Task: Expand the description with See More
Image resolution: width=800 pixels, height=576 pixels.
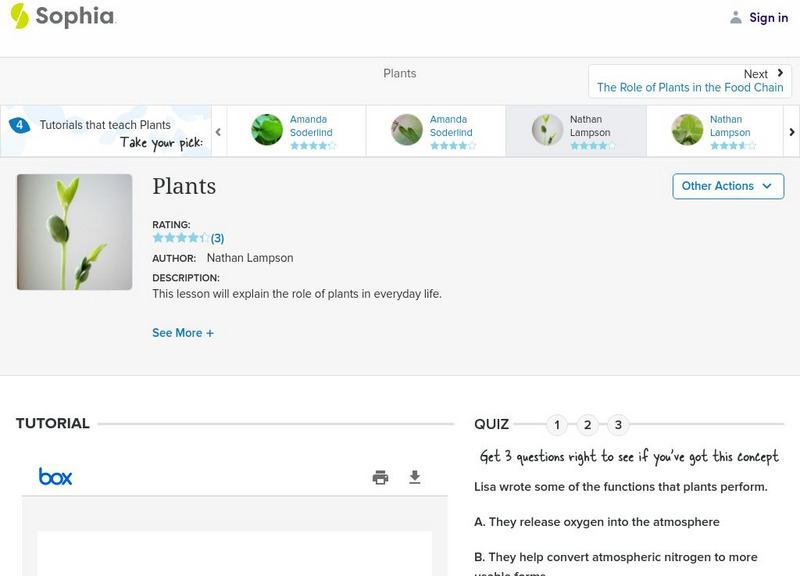Action: pos(183,332)
